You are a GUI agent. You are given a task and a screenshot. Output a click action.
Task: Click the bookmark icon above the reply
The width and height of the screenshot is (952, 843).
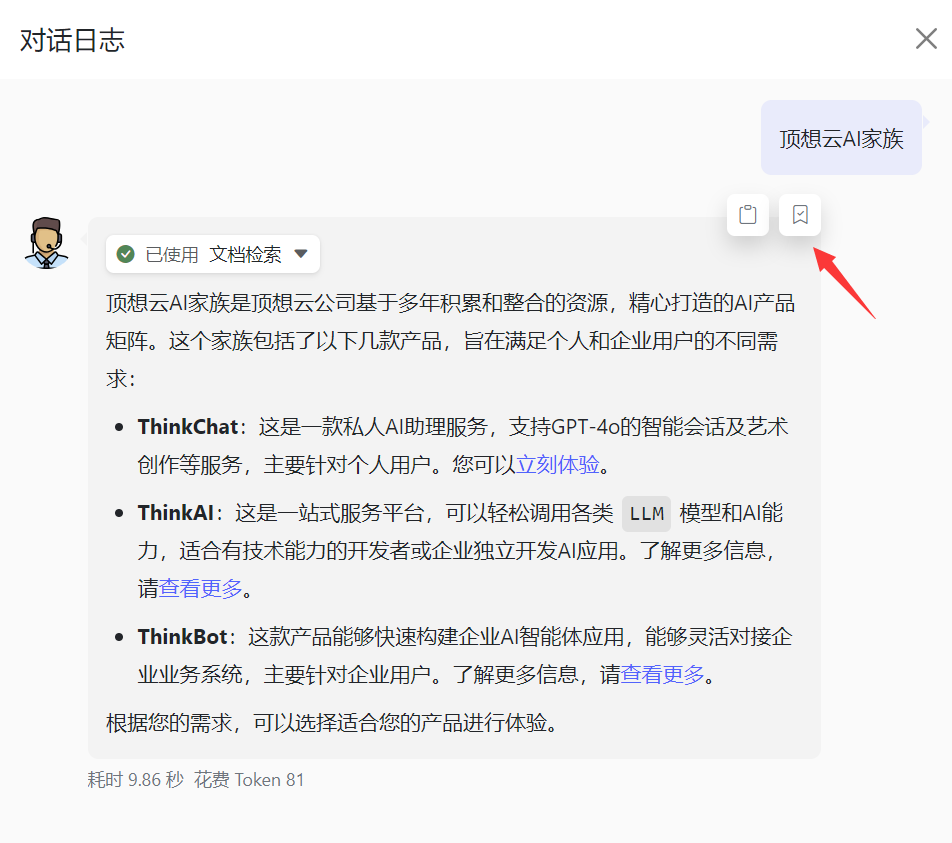(800, 215)
